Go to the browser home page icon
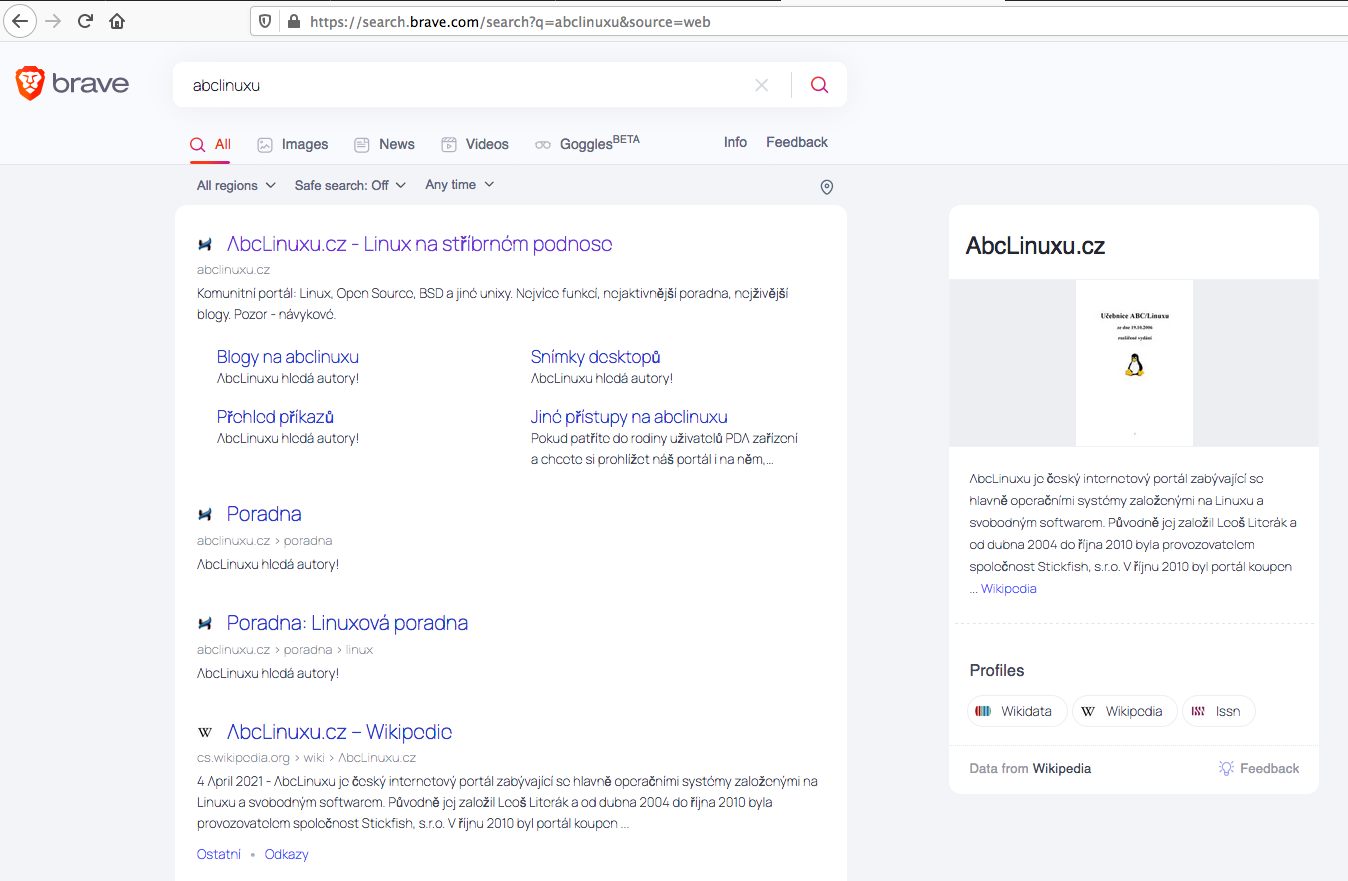This screenshot has width=1348, height=881. pos(117,21)
